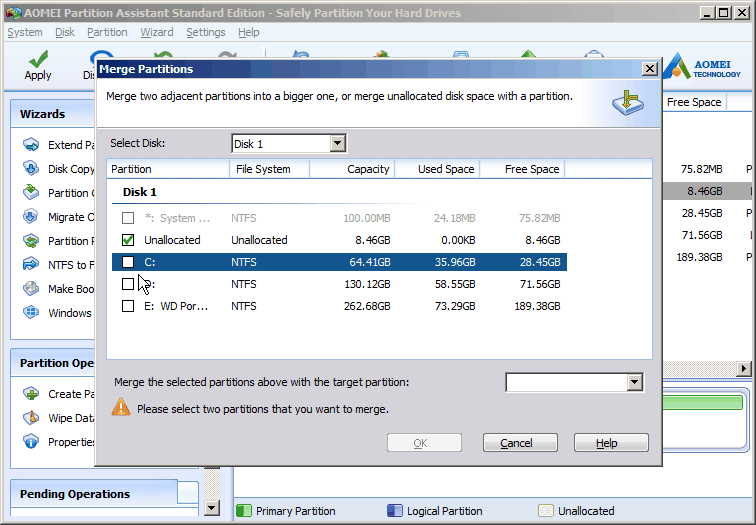Open the Disk menu

(65, 32)
